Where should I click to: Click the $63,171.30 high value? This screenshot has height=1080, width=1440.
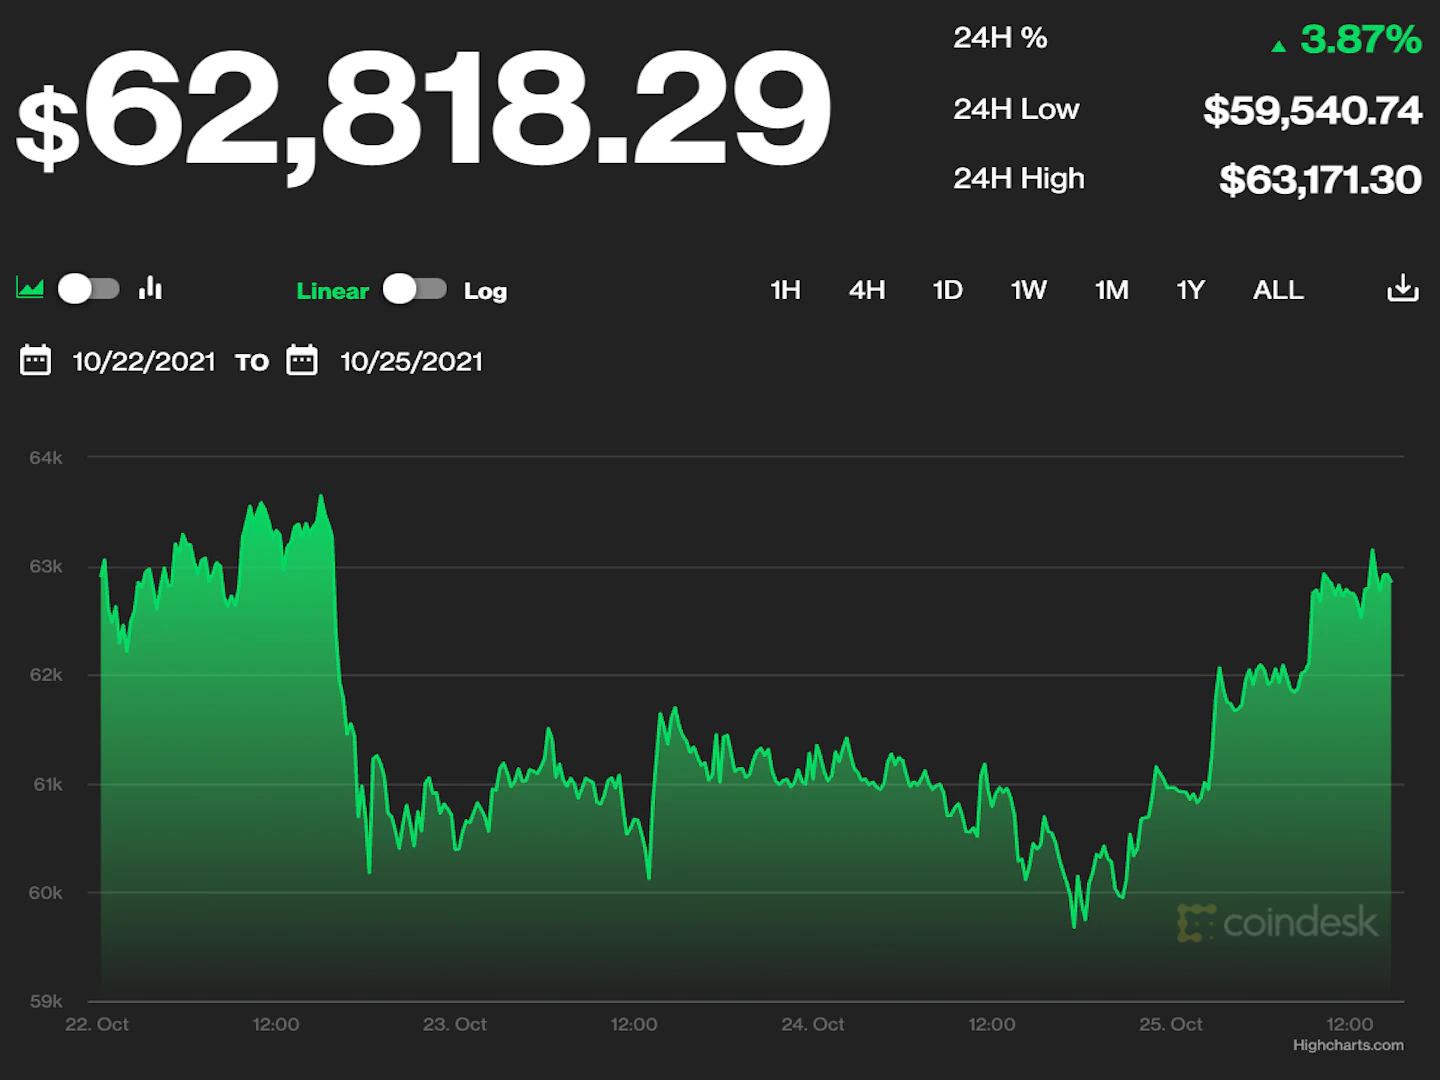(1320, 180)
